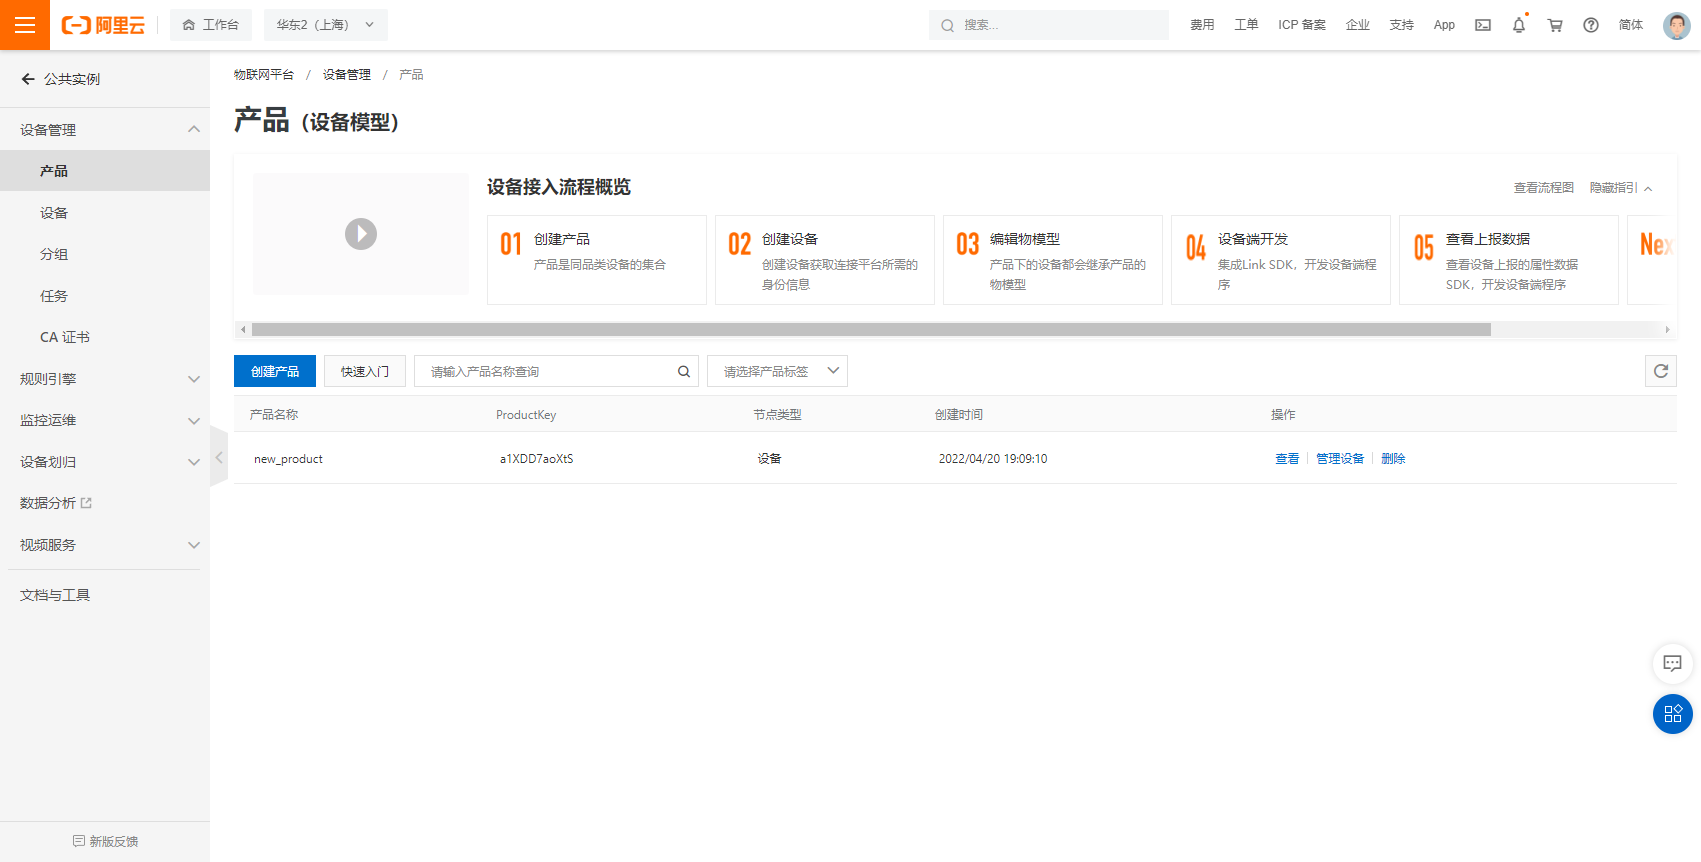Expand the 规则引擎 section

[105, 379]
